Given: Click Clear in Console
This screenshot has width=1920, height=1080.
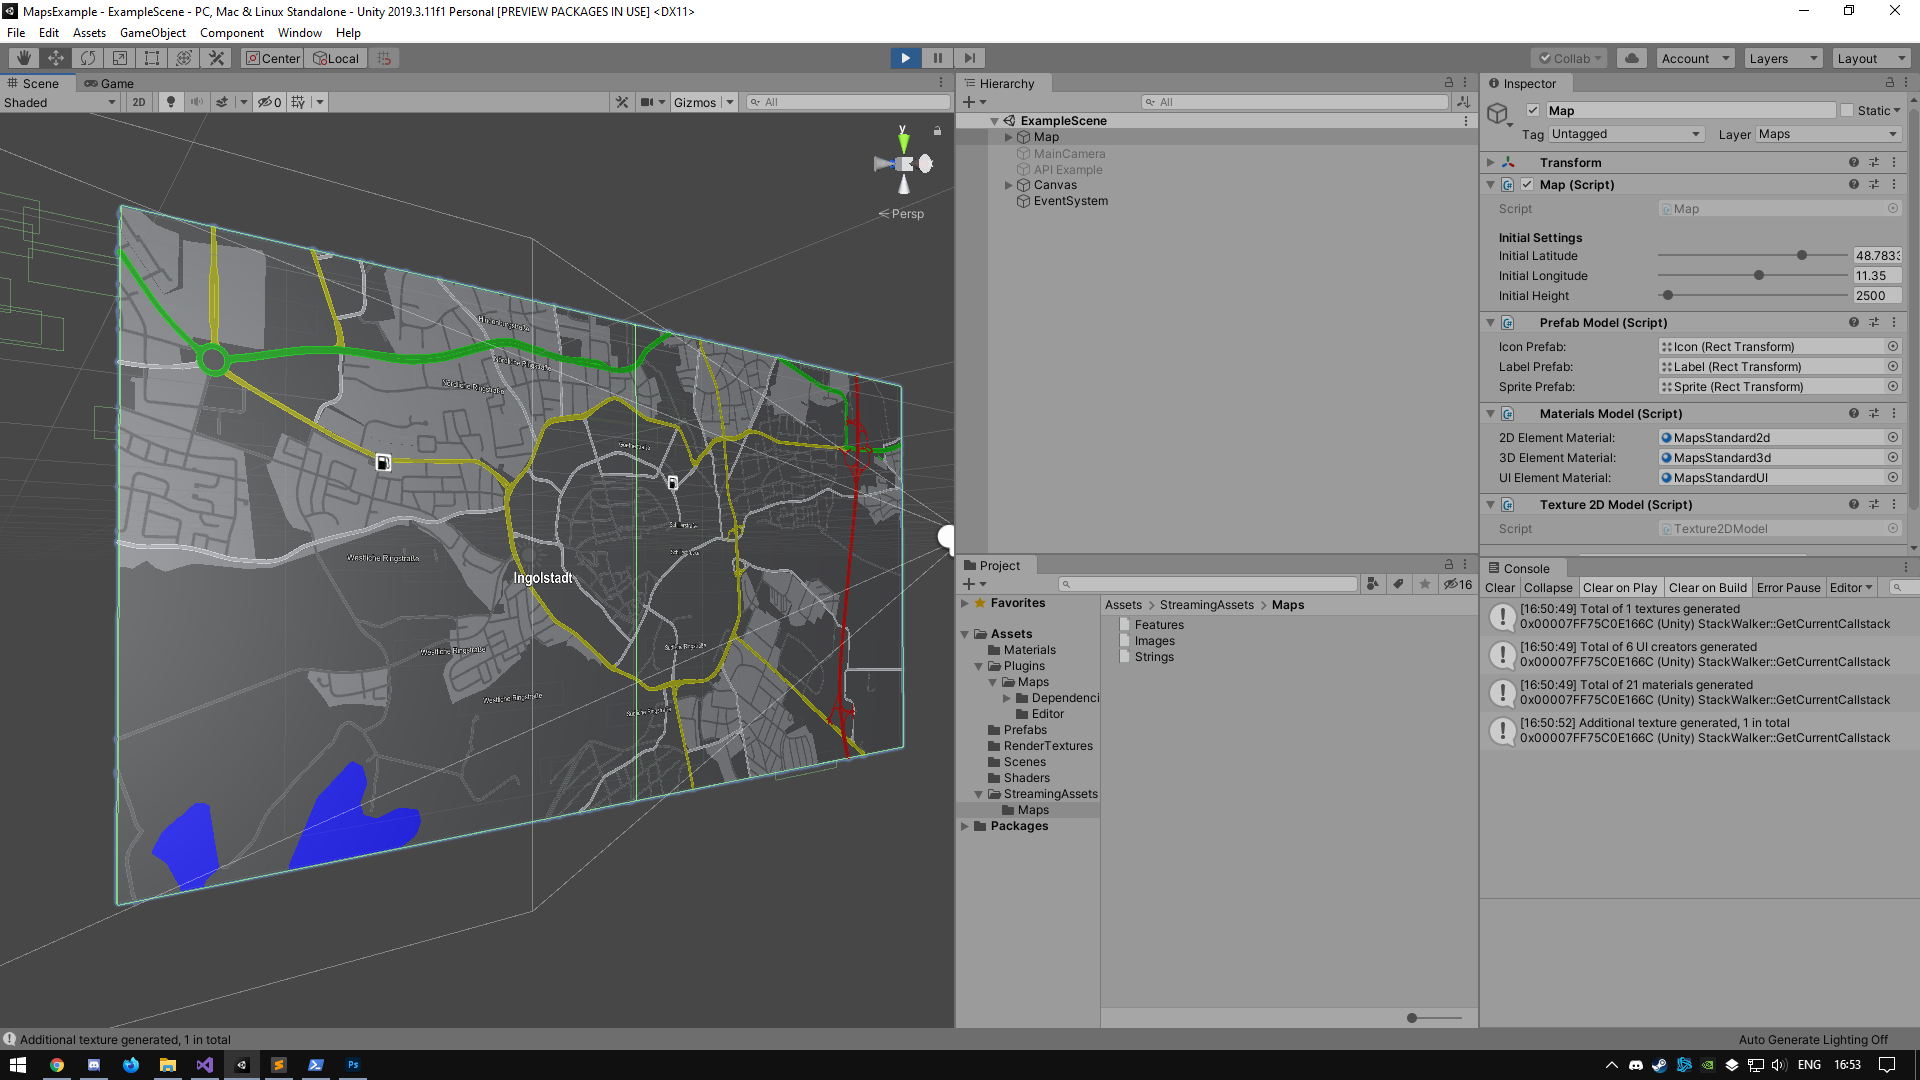Looking at the screenshot, I should tap(1499, 588).
